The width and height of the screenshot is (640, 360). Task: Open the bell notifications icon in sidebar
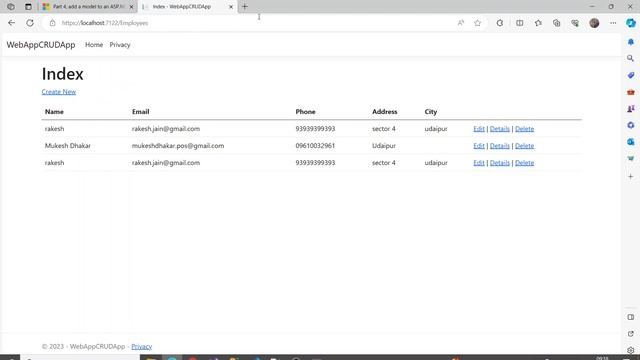click(x=631, y=42)
